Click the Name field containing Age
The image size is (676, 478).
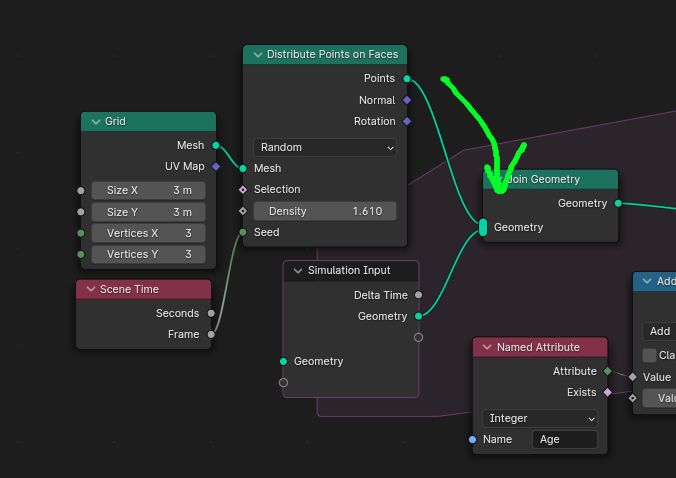point(564,439)
